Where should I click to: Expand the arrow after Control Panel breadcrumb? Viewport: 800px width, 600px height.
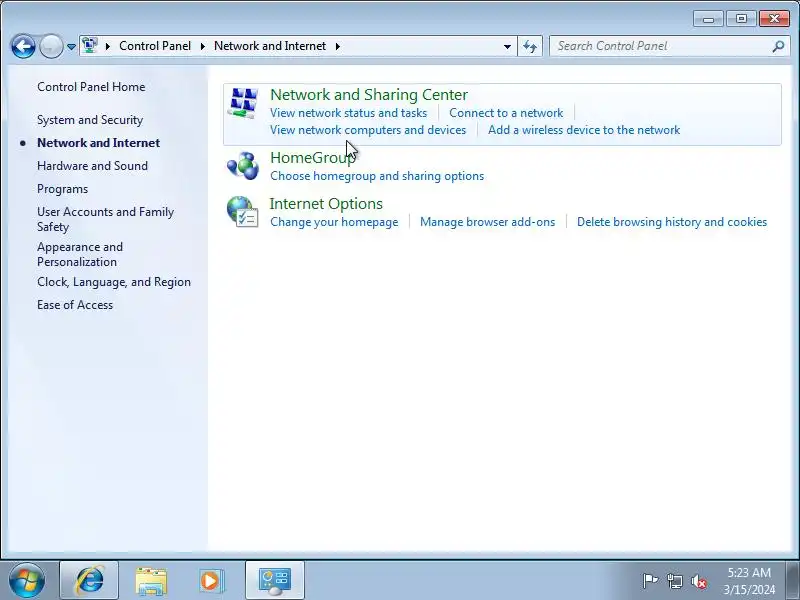click(203, 46)
